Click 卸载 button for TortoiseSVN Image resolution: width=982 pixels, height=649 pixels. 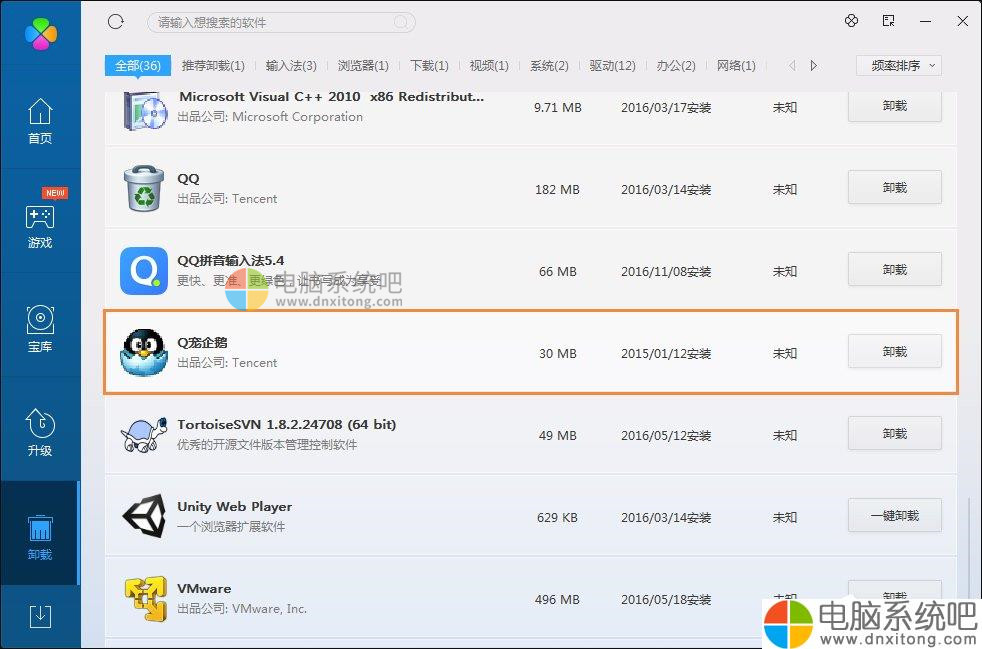894,434
